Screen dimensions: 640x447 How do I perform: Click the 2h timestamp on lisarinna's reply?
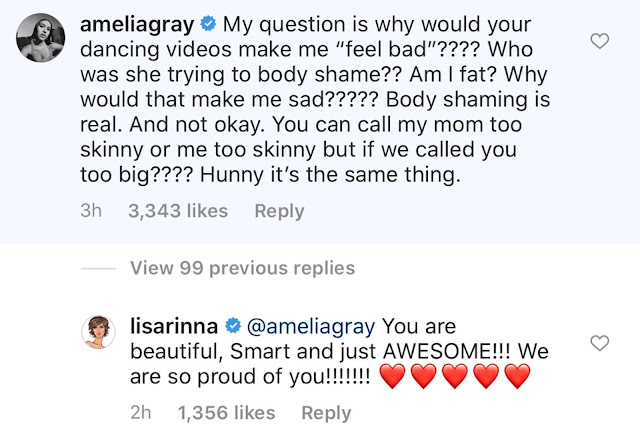141,412
